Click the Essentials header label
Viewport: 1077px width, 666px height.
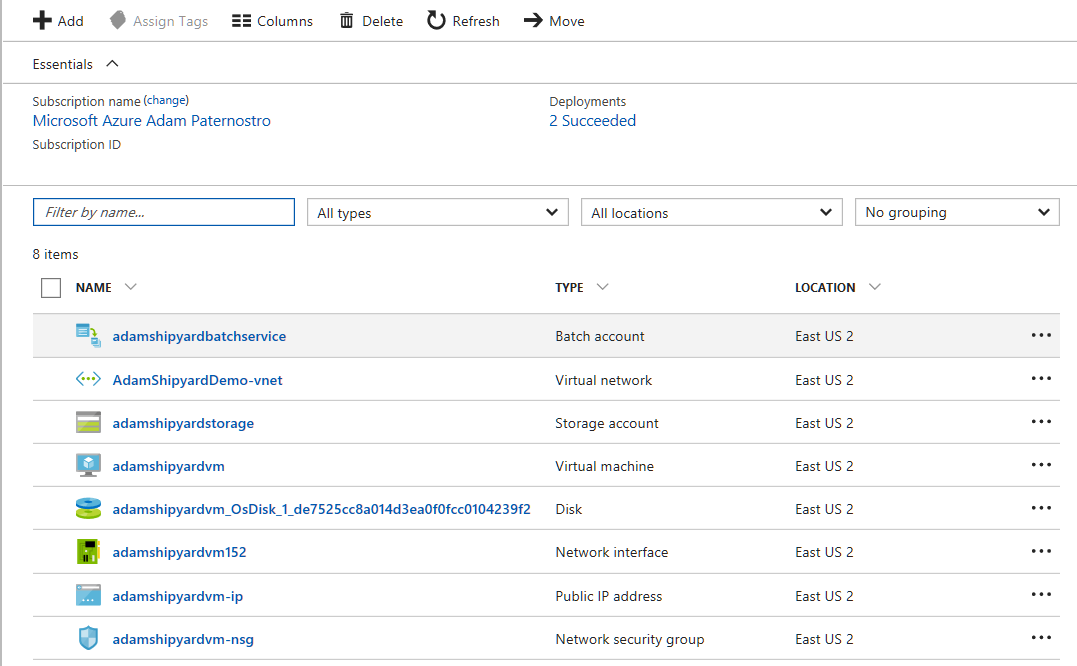(63, 64)
